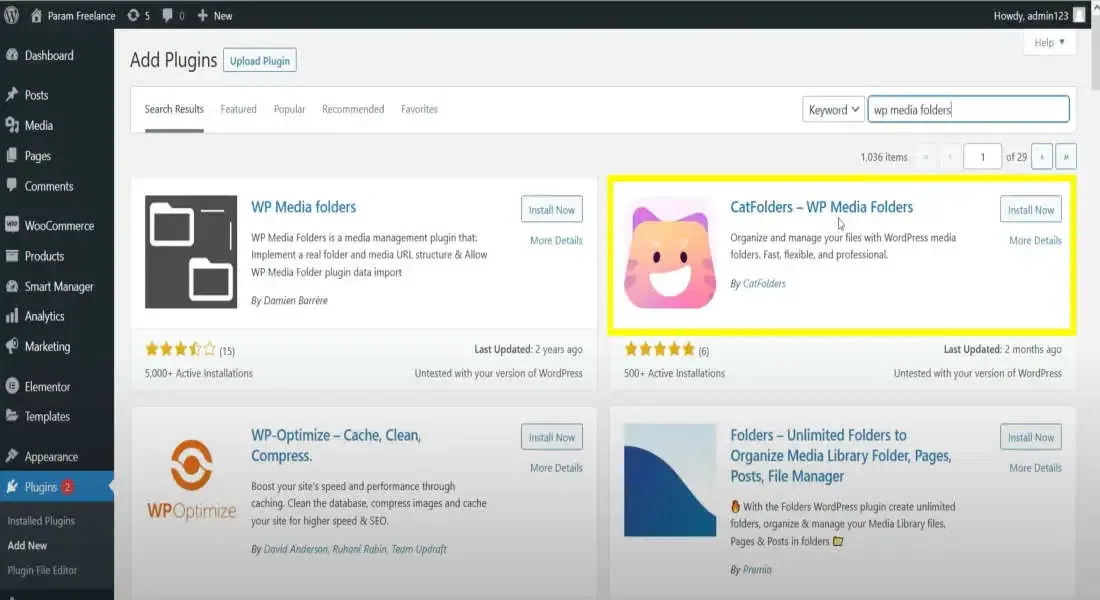The image size is (1100, 600).
Task: Open CatFolders author link
Action: click(764, 284)
